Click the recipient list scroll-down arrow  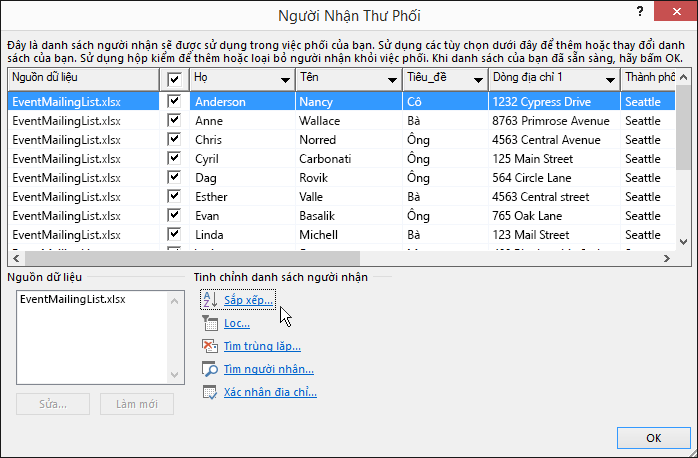click(683, 242)
